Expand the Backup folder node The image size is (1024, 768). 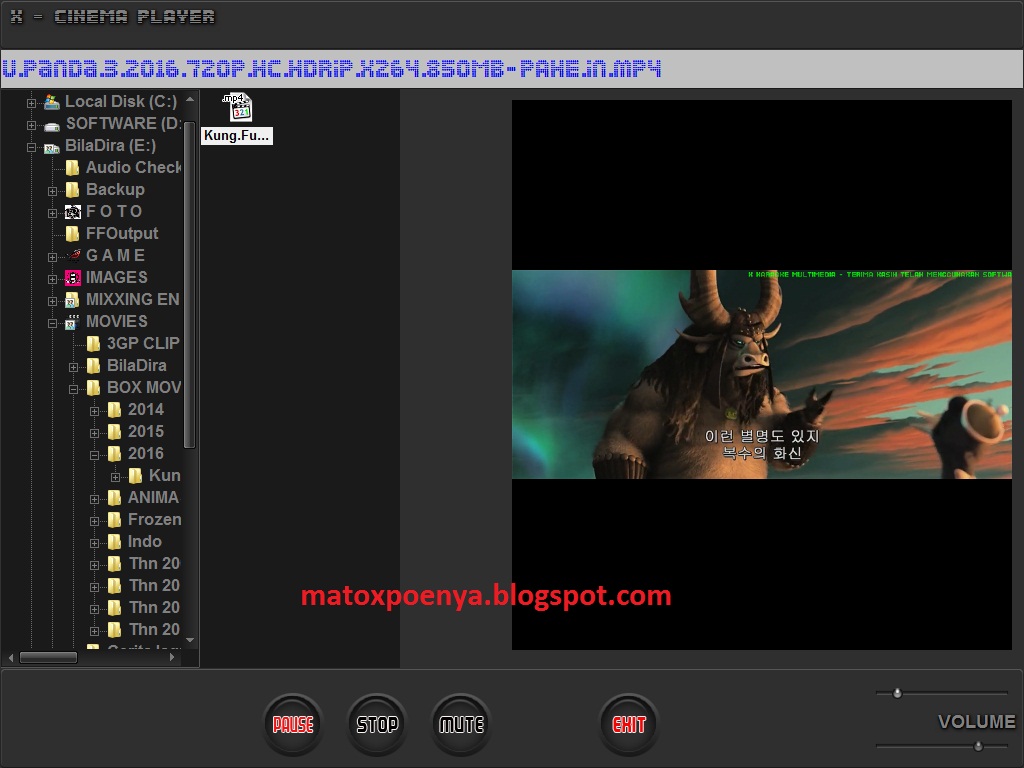52,191
